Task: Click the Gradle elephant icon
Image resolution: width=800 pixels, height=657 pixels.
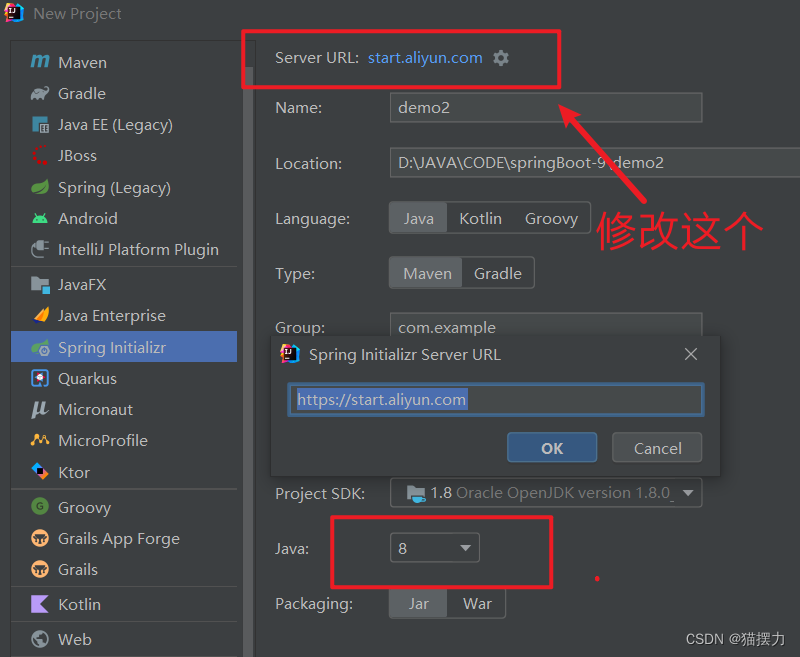Action: tap(40, 93)
